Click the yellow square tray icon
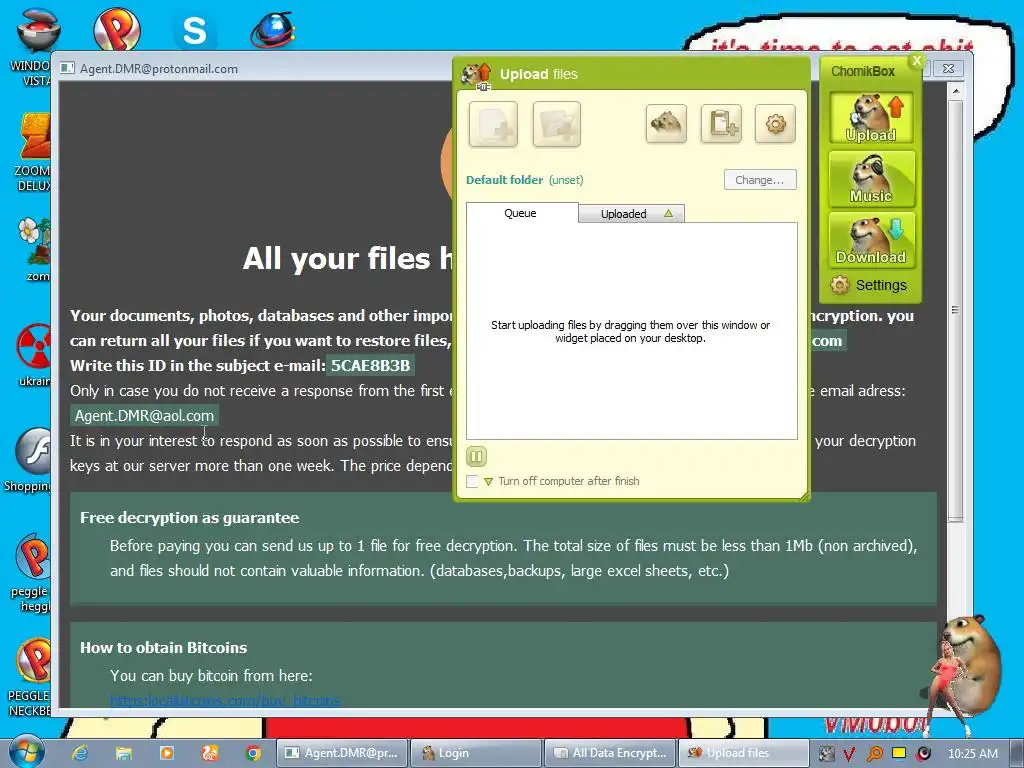 (x=899, y=753)
